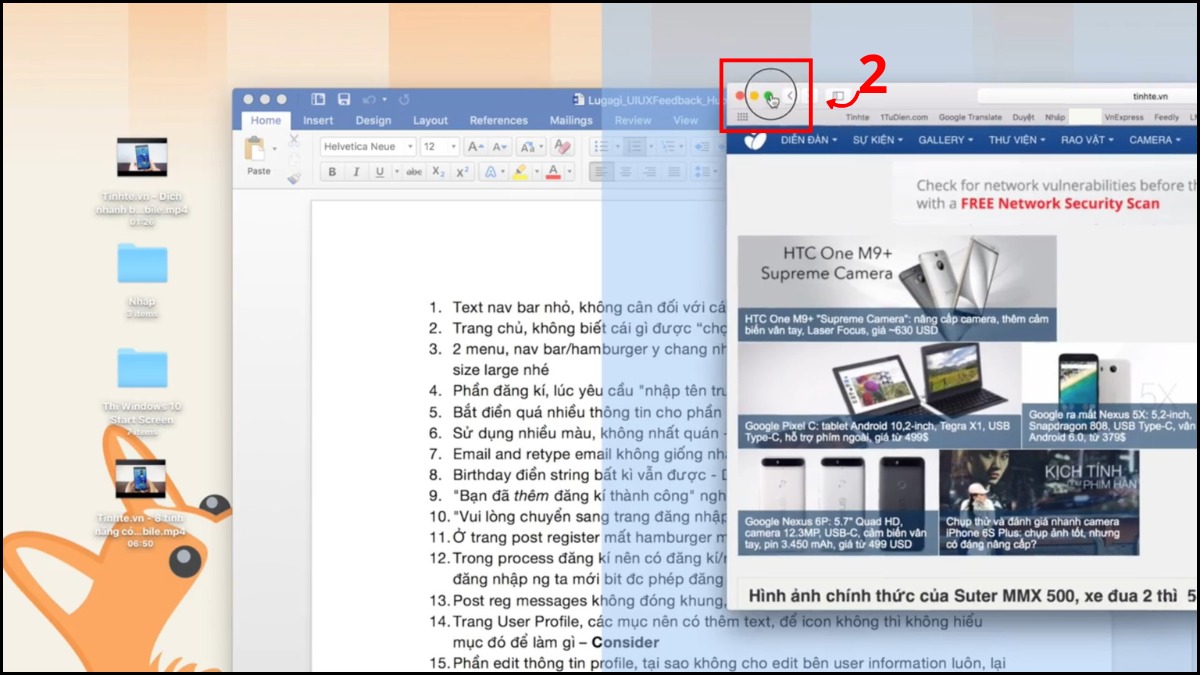The image size is (1200, 675).
Task: Open the Text Highlight Color tool
Action: [x=520, y=171]
